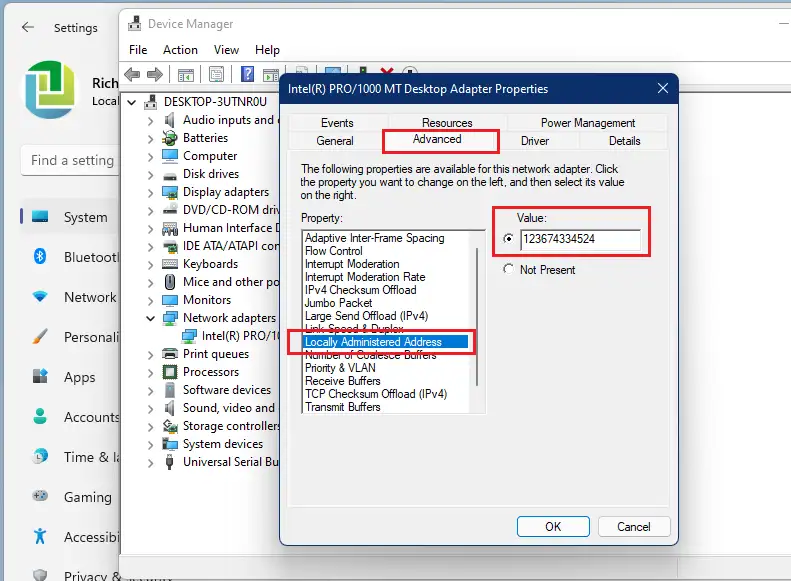Expand the Batteries node
The width and height of the screenshot is (791, 581).
click(150, 139)
